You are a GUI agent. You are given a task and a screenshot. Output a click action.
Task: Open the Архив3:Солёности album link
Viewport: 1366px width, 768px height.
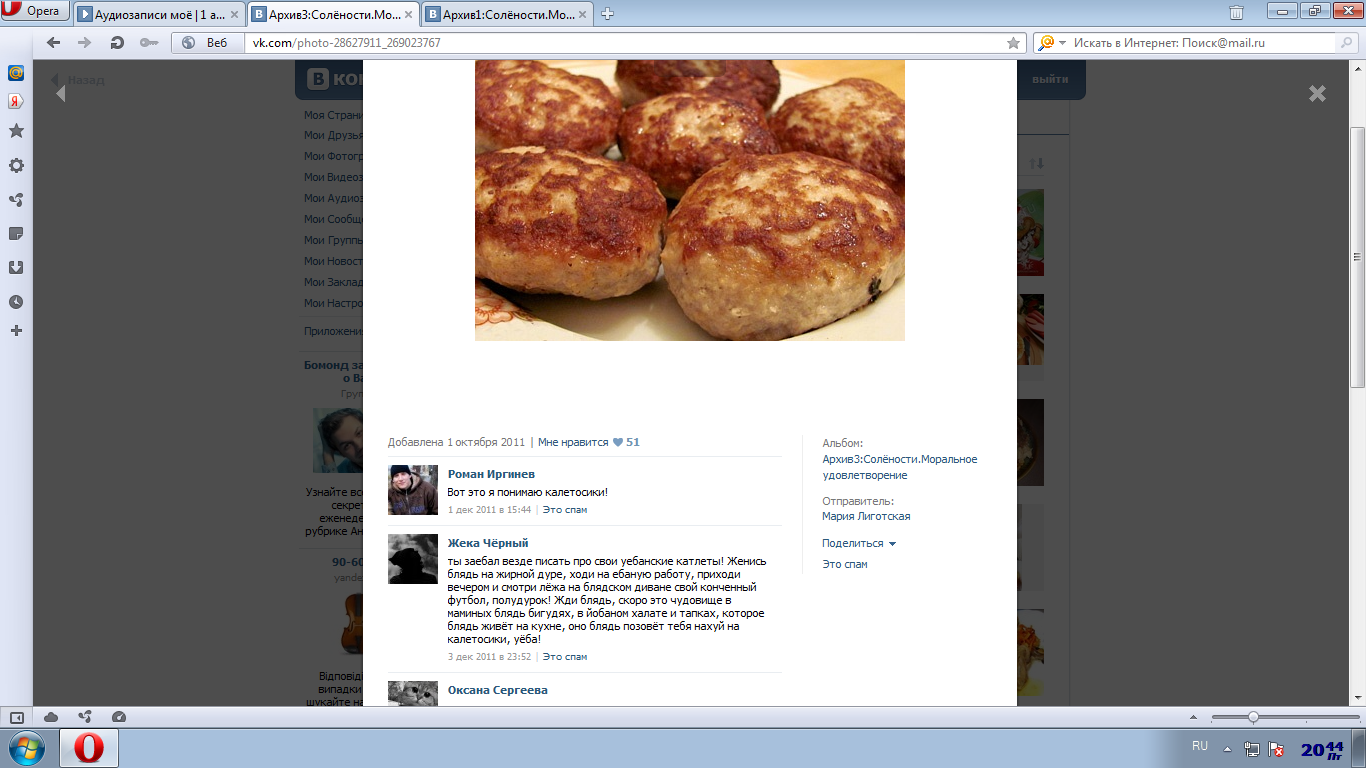click(x=900, y=467)
